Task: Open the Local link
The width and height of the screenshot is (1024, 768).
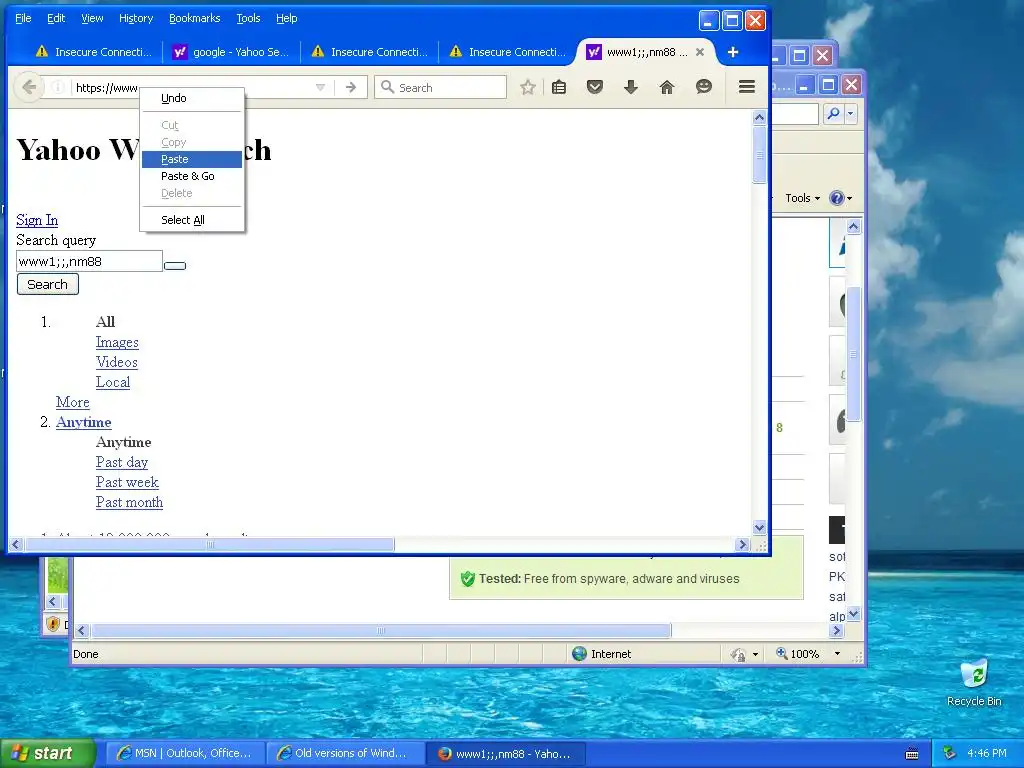Action: [x=112, y=382]
